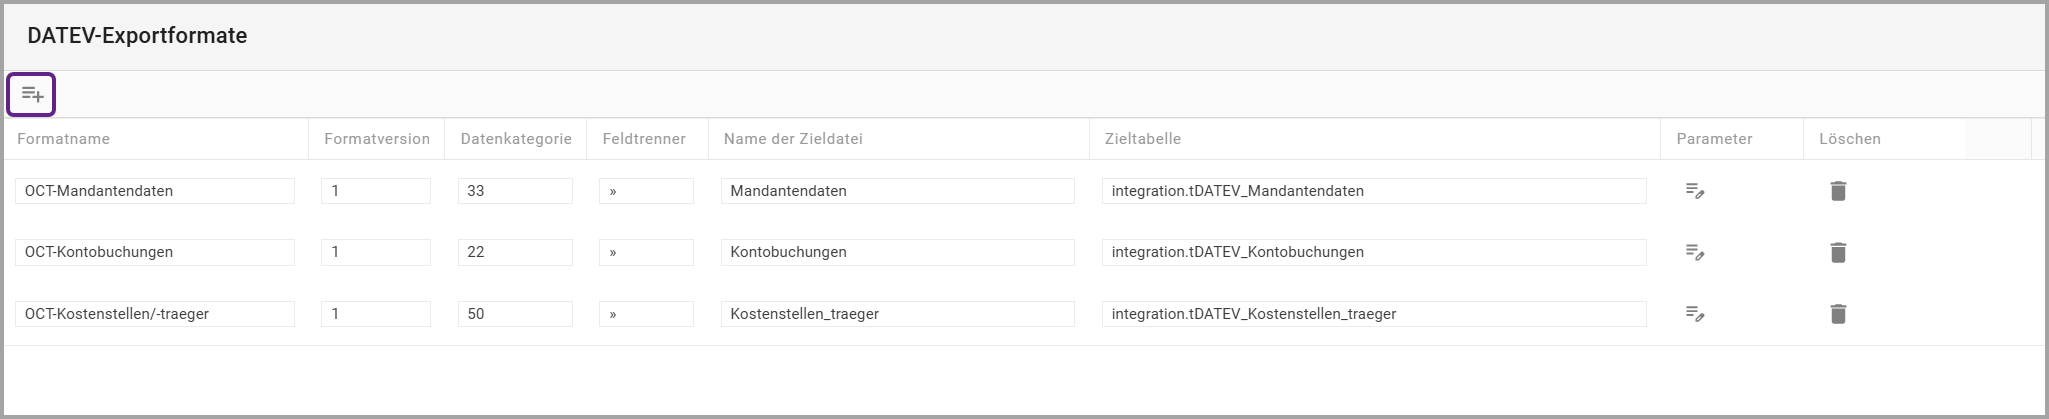The width and height of the screenshot is (2049, 419).
Task: Select the Datenkategorie field showing 50
Action: (515, 314)
